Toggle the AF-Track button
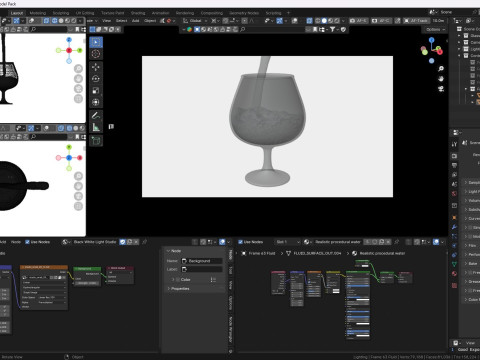 coord(416,21)
